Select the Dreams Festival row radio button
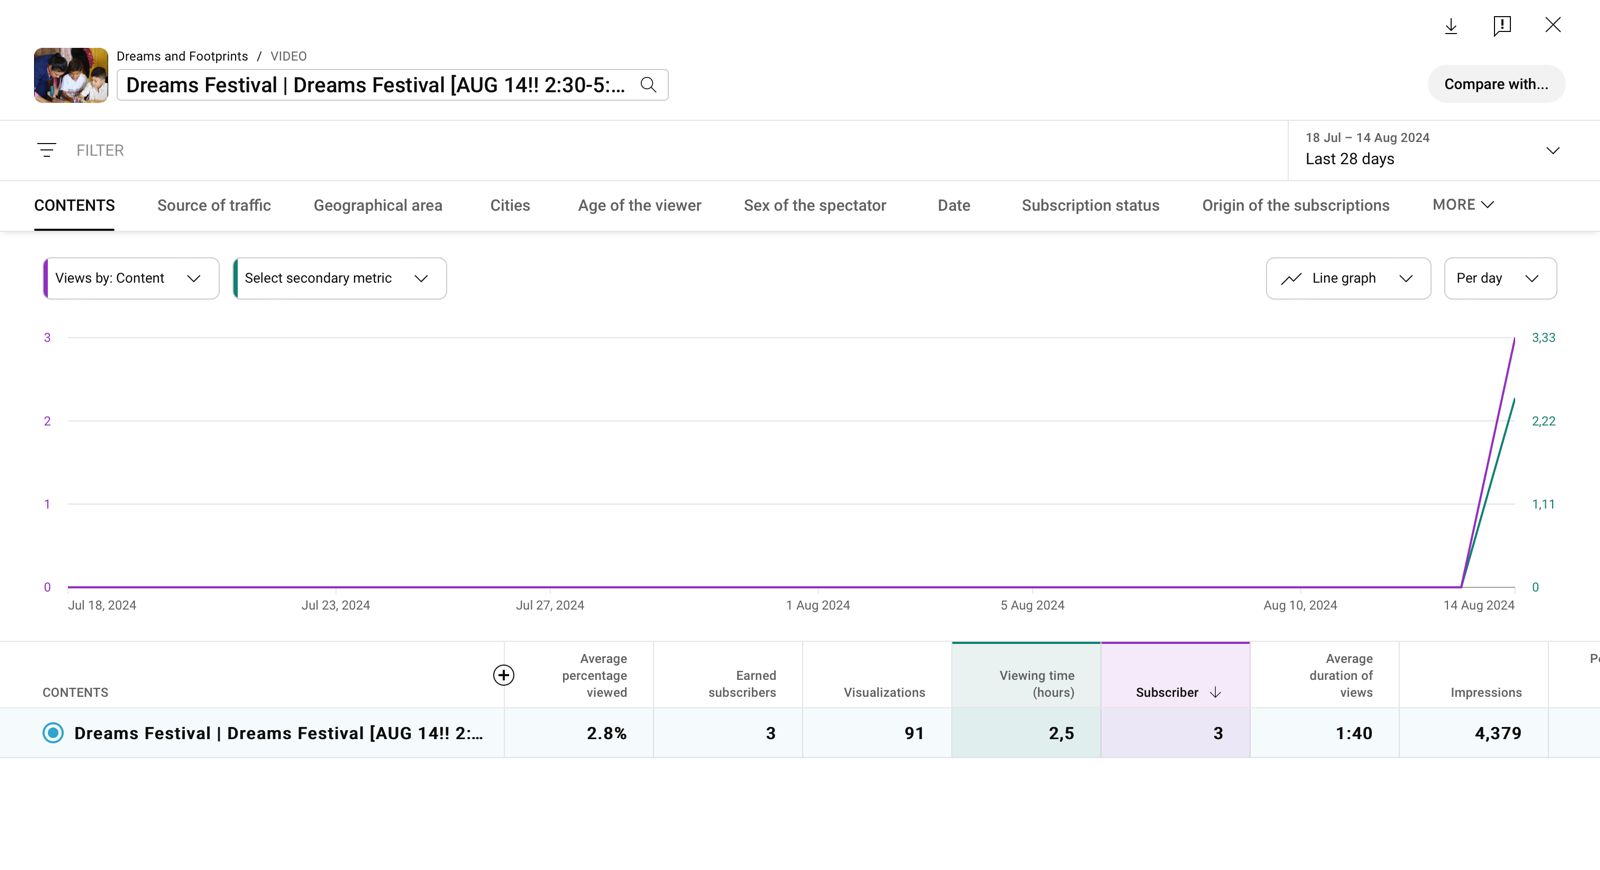 point(53,733)
